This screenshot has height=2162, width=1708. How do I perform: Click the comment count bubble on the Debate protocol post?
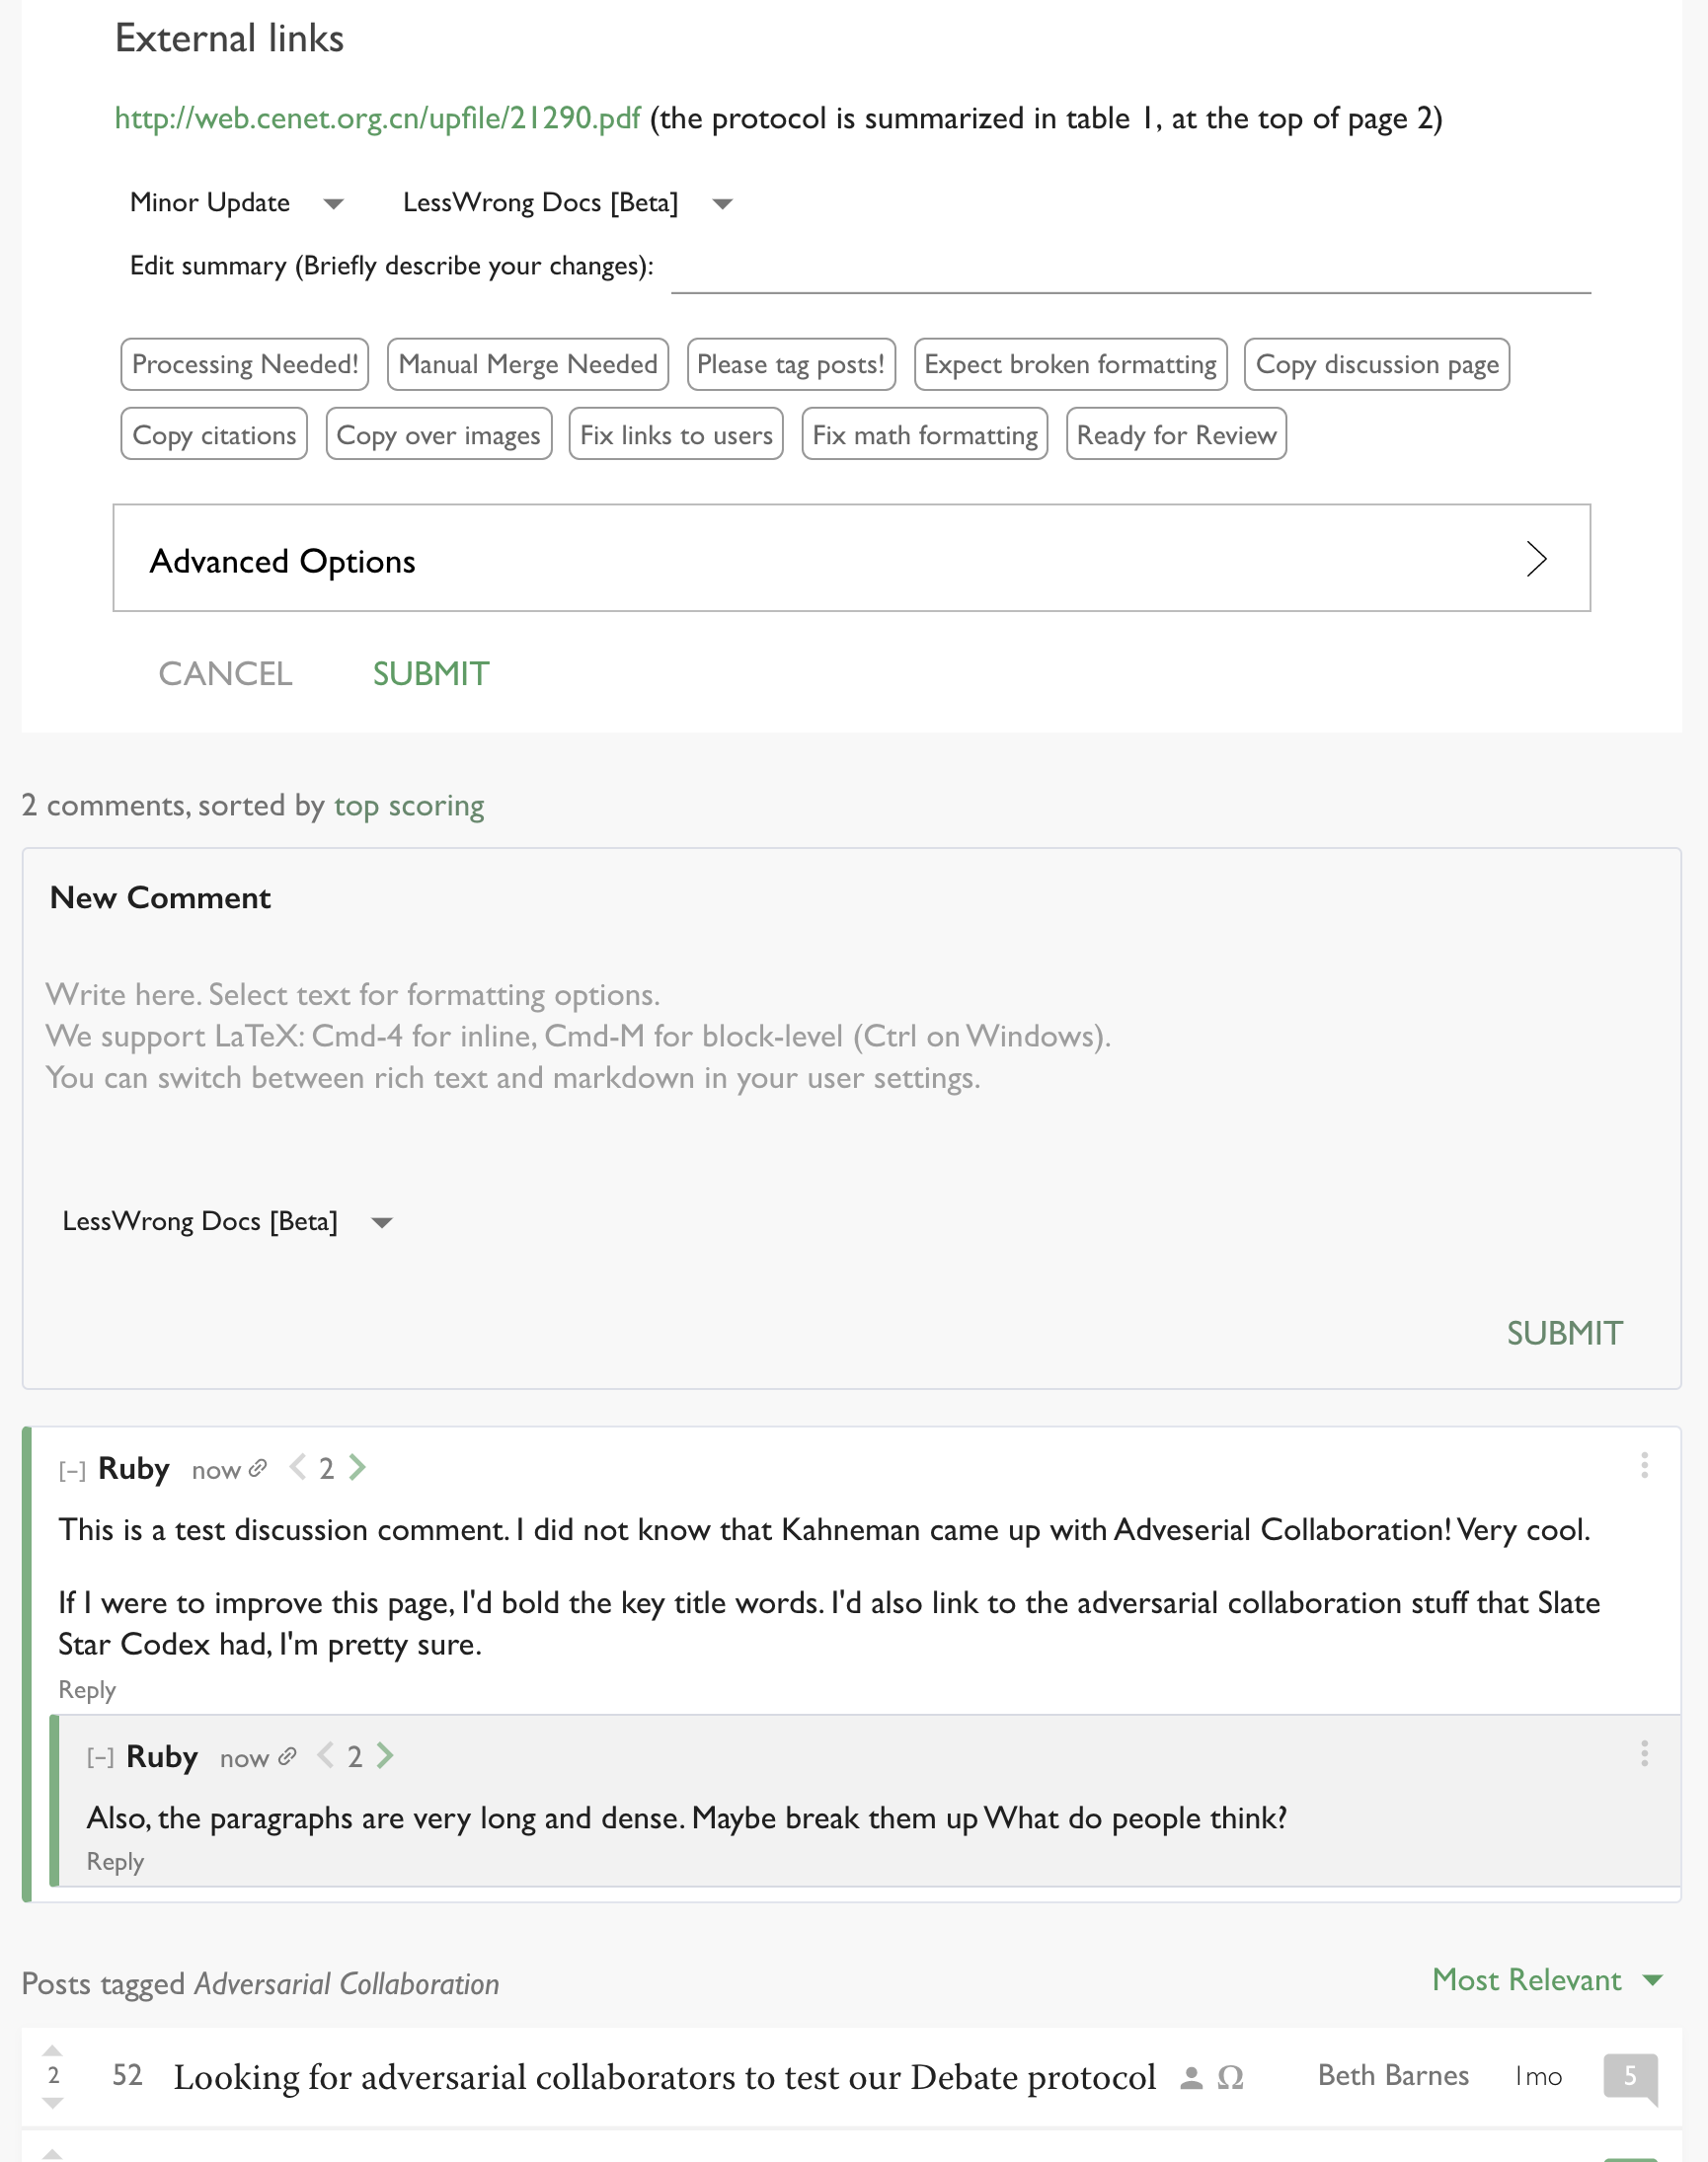(x=1629, y=2076)
